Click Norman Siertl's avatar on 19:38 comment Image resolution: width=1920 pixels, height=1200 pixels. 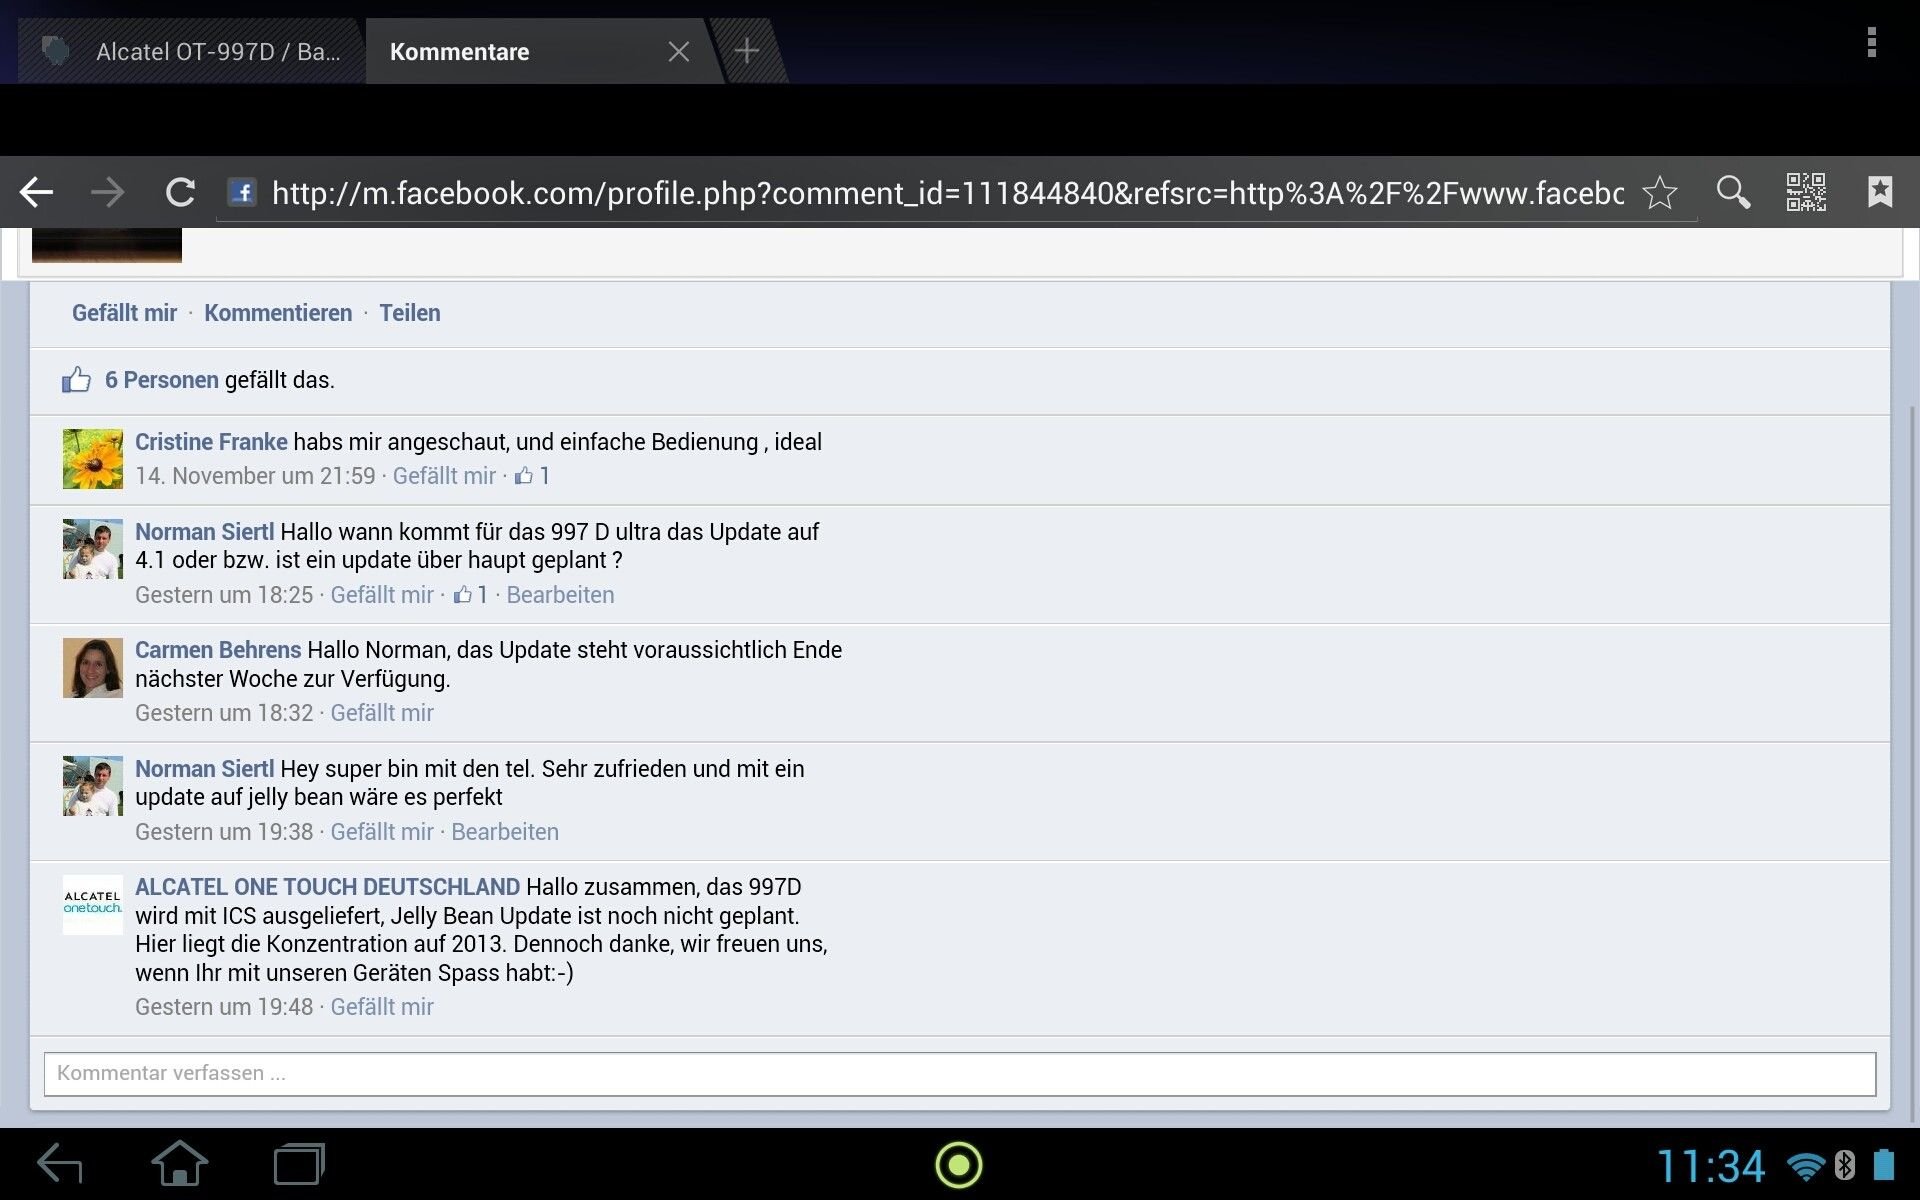93,786
